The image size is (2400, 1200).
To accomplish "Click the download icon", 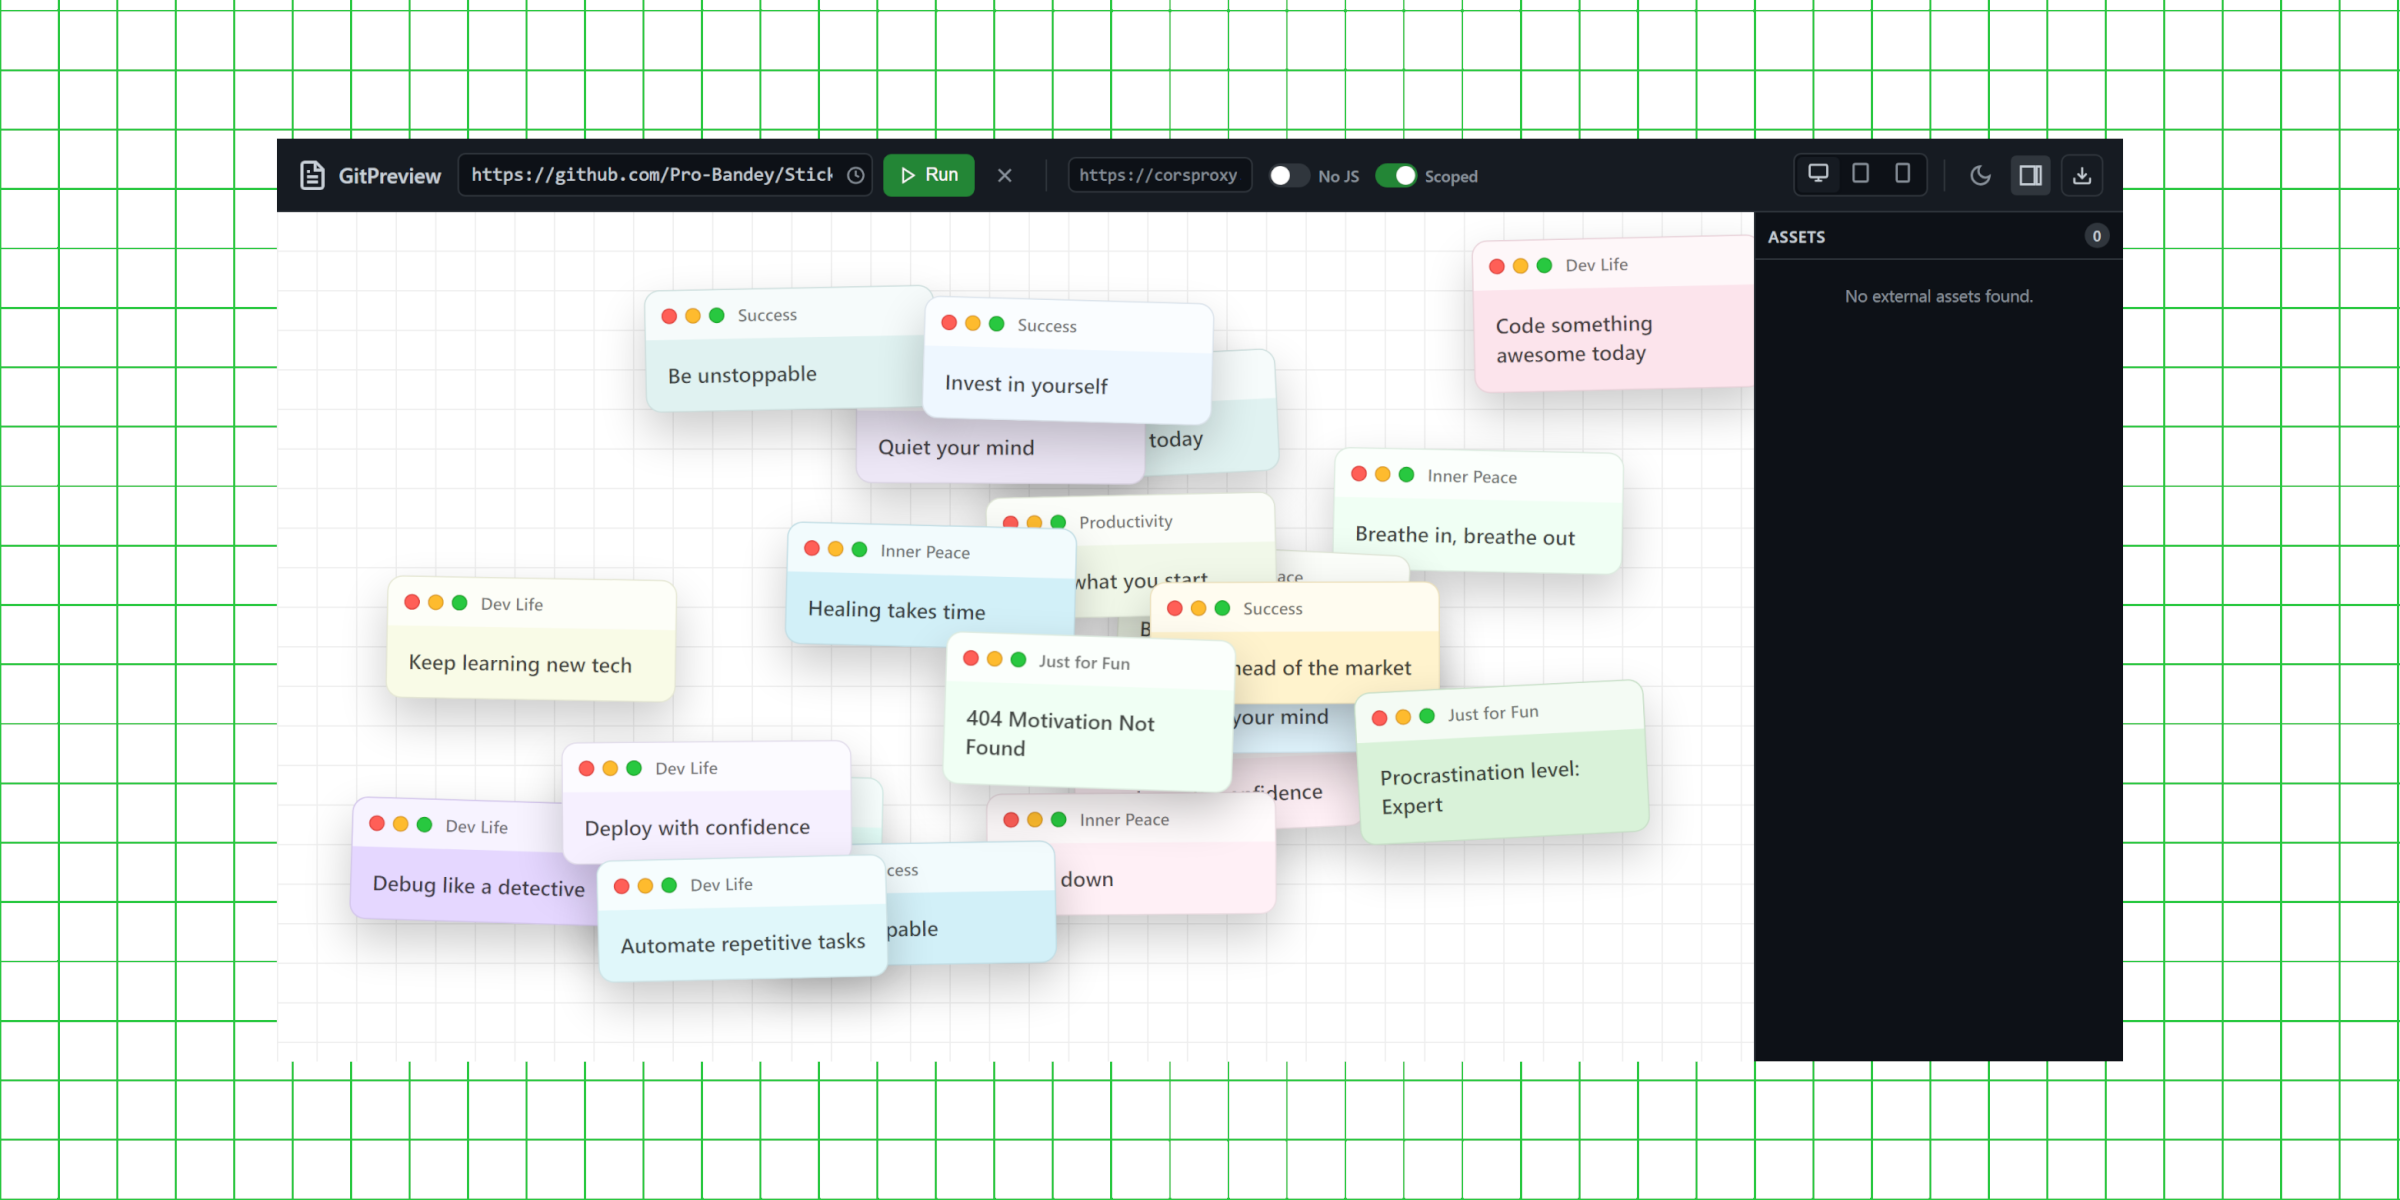I will (x=2082, y=176).
